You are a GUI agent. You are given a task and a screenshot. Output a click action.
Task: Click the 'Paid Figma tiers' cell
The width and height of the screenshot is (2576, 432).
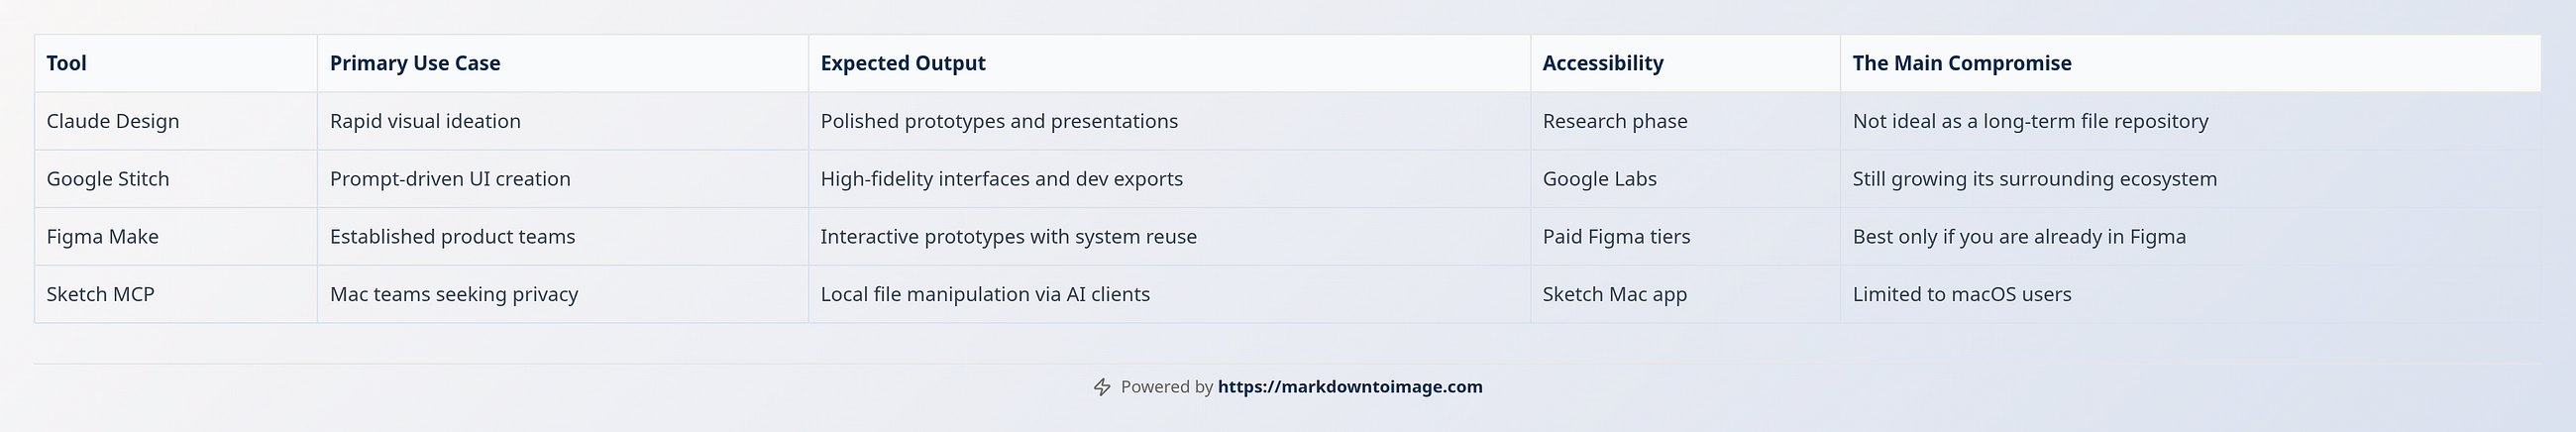tap(1685, 237)
